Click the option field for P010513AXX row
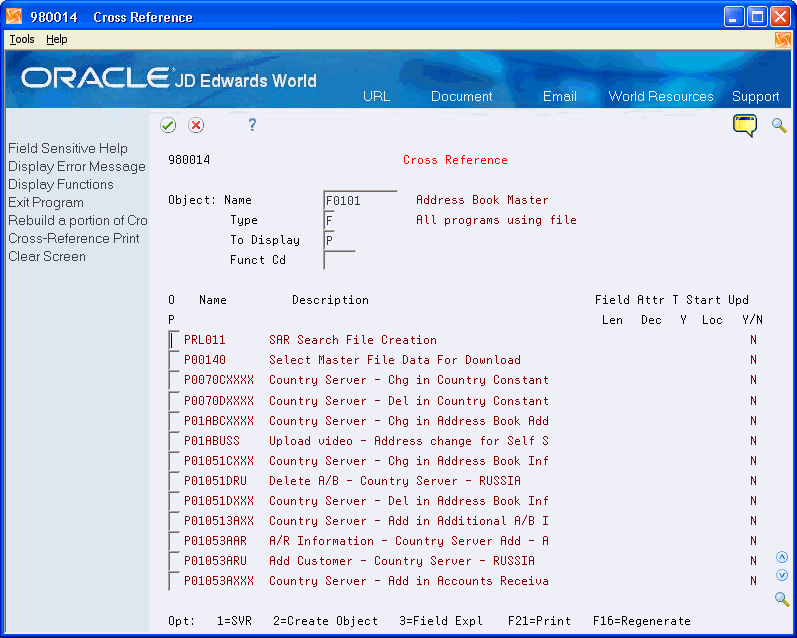Image resolution: width=797 pixels, height=638 pixels. 174,521
